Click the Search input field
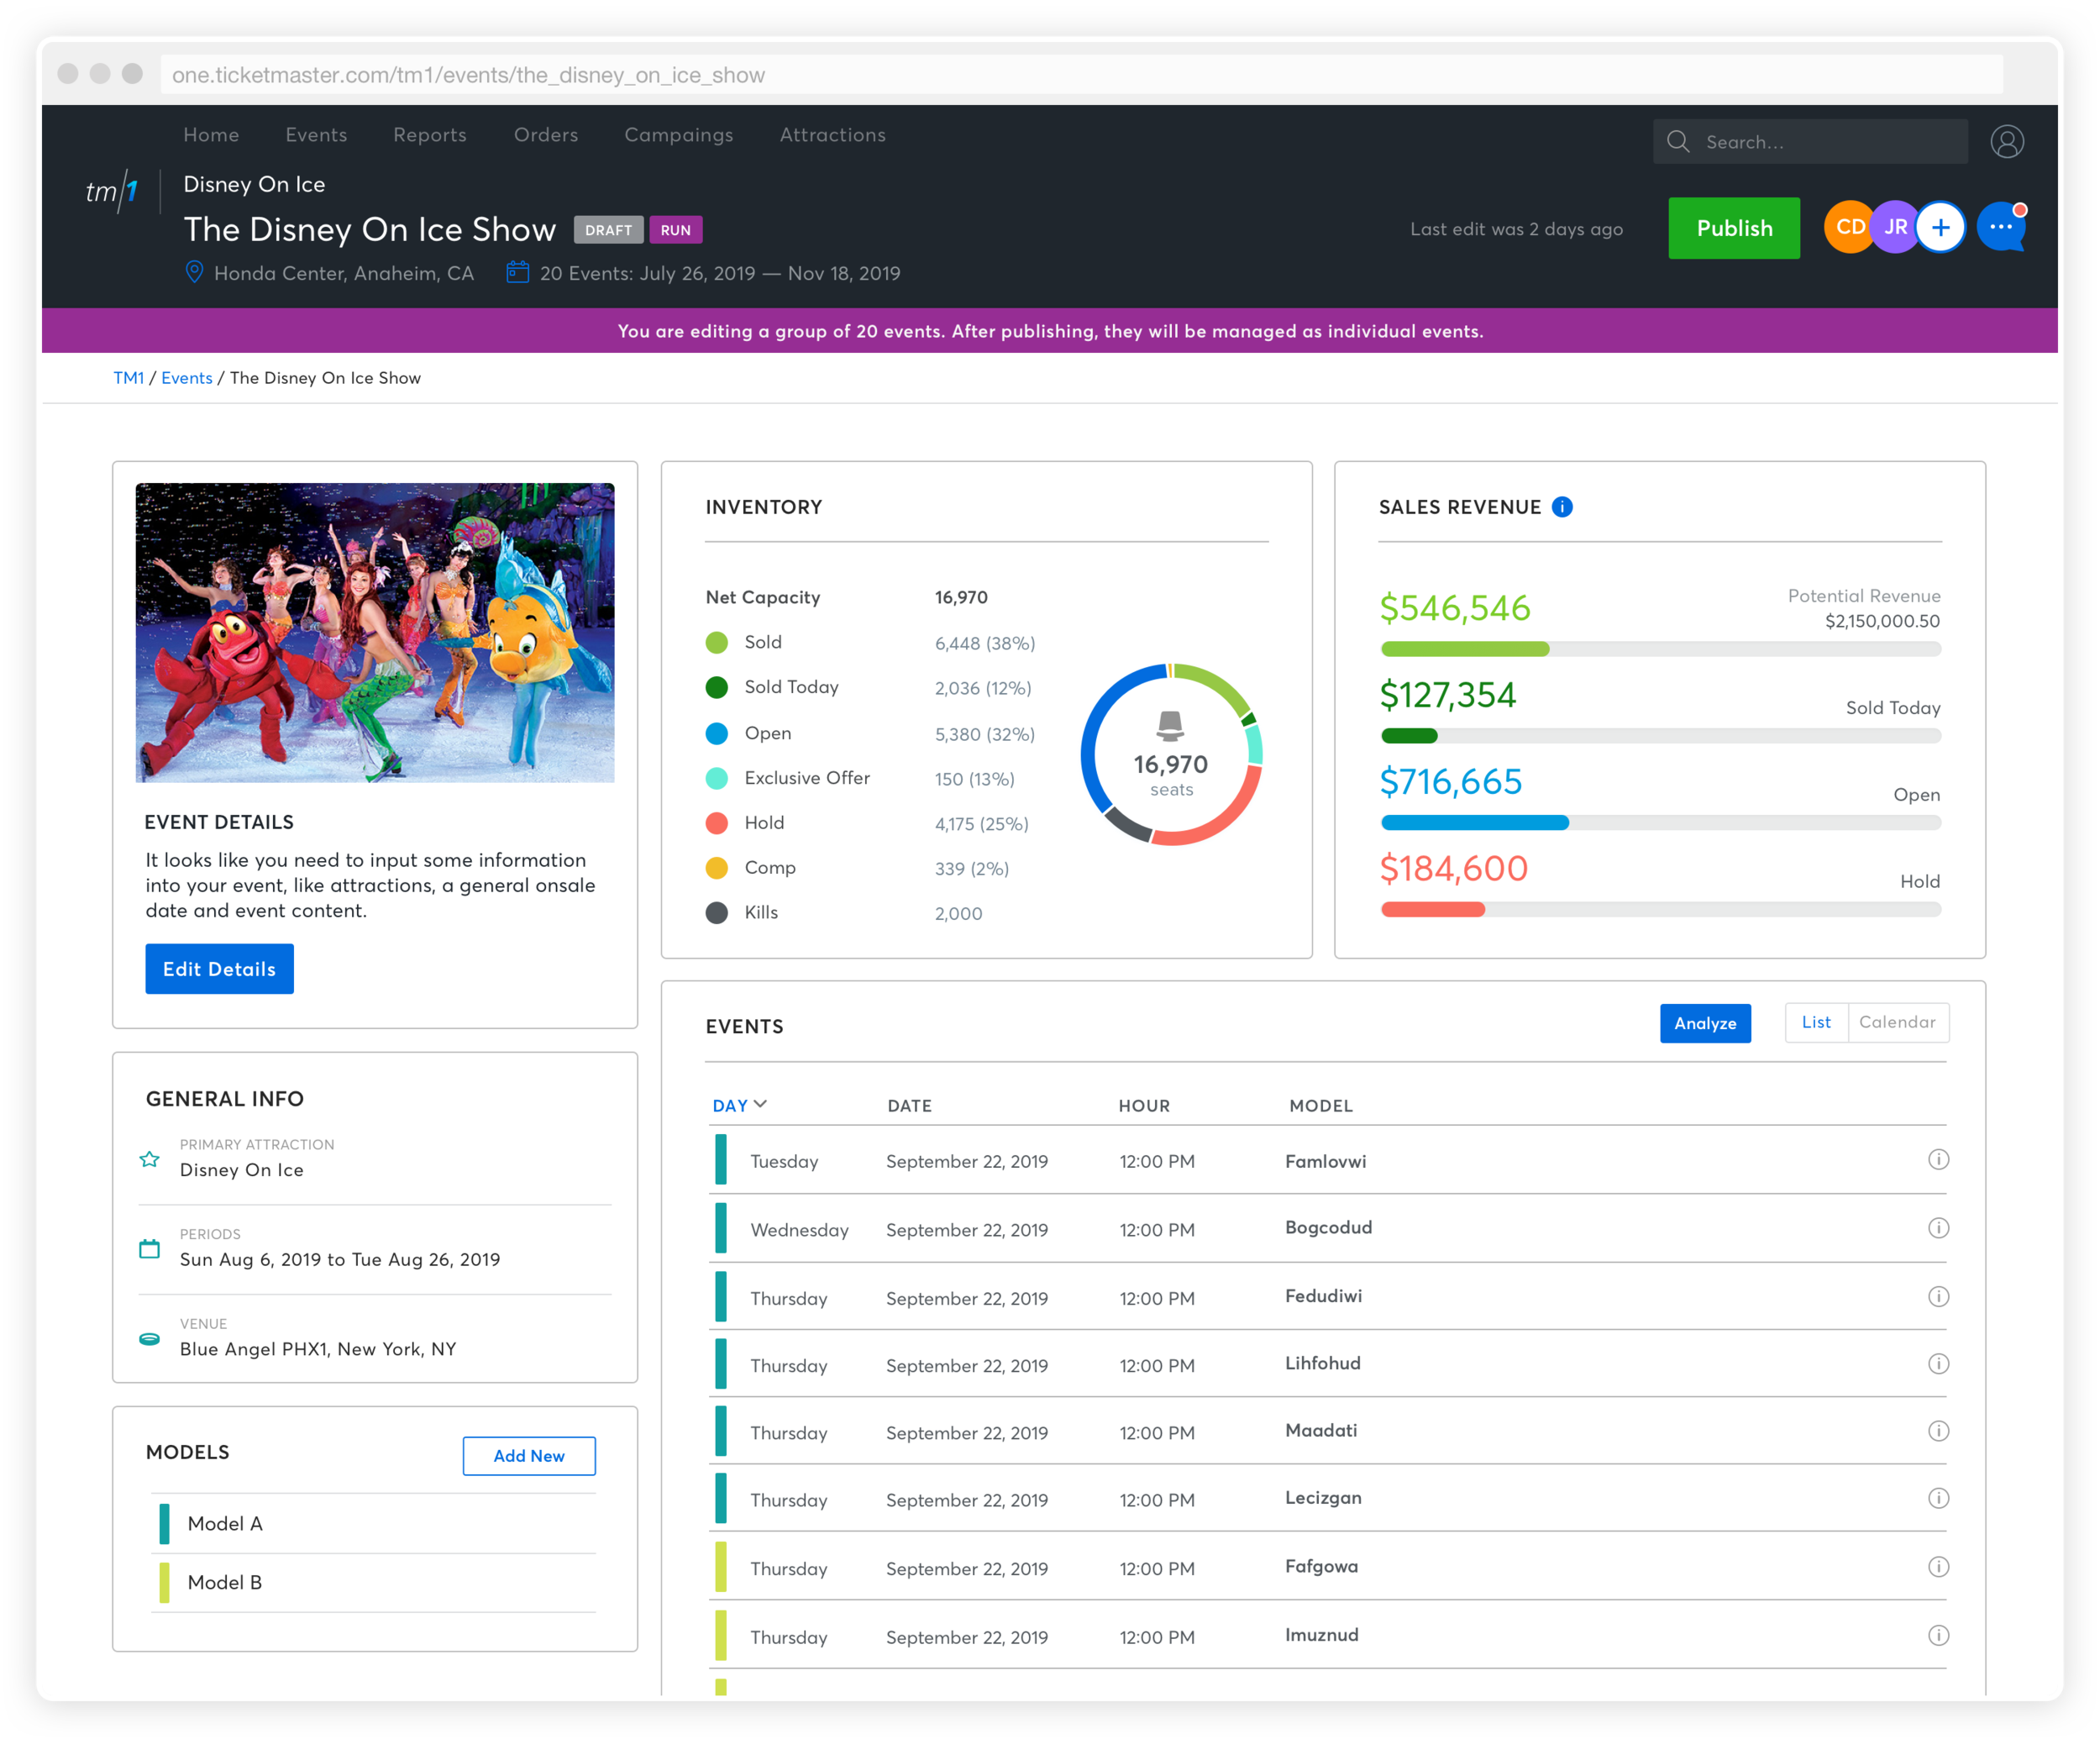The height and width of the screenshot is (1739, 2100). [x=1825, y=142]
